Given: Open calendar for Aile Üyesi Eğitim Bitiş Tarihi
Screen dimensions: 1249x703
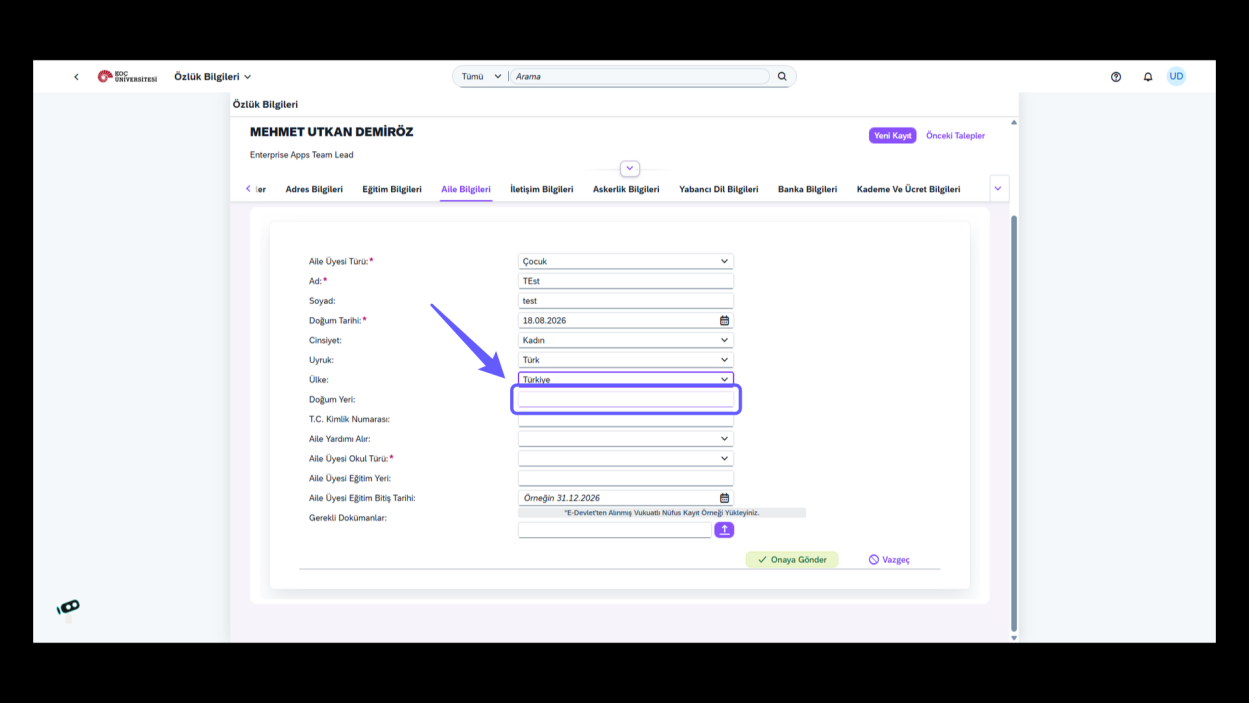Looking at the screenshot, I should click(x=725, y=498).
